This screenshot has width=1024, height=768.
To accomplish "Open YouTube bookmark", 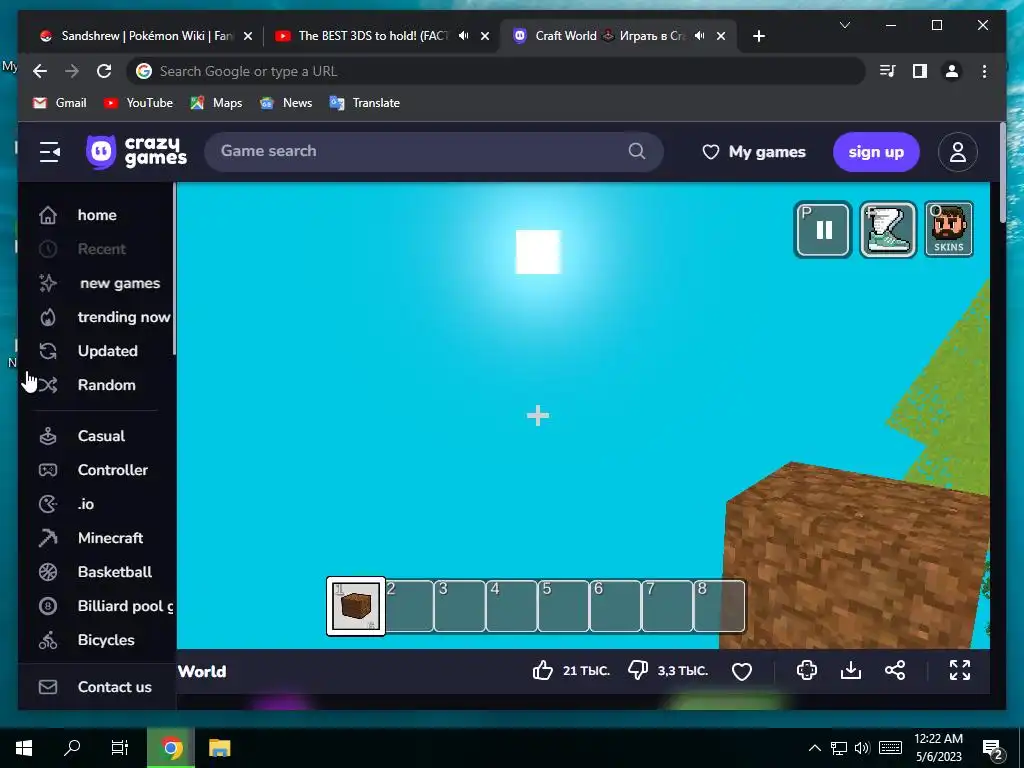I will click(x=138, y=103).
